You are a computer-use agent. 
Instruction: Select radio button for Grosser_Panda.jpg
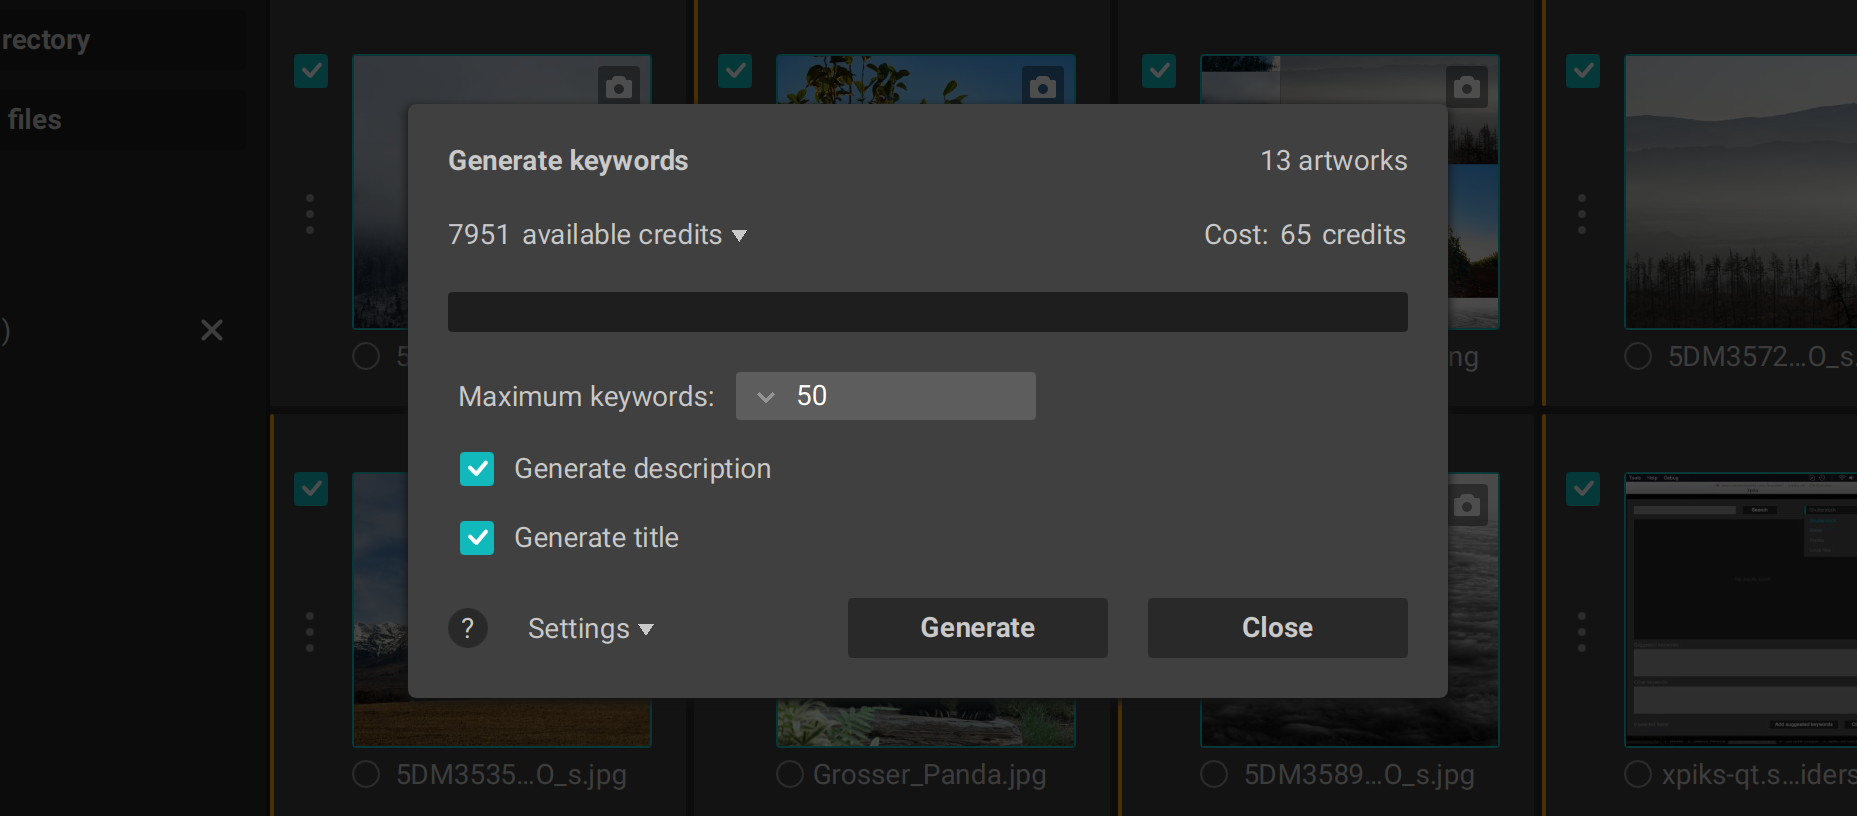point(790,775)
